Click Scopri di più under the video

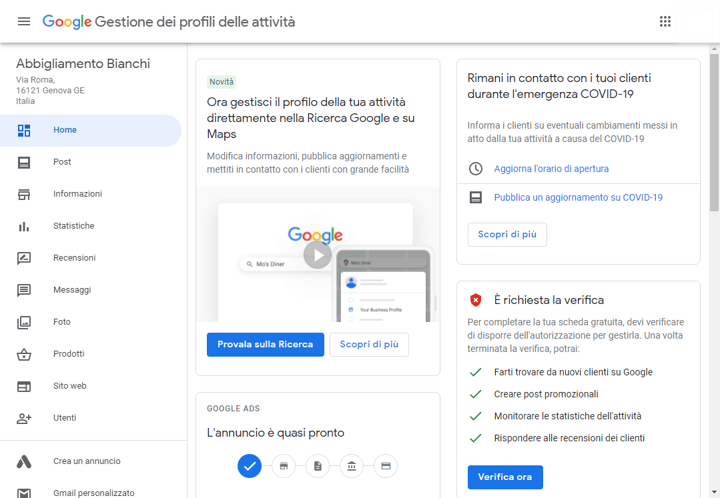(369, 345)
